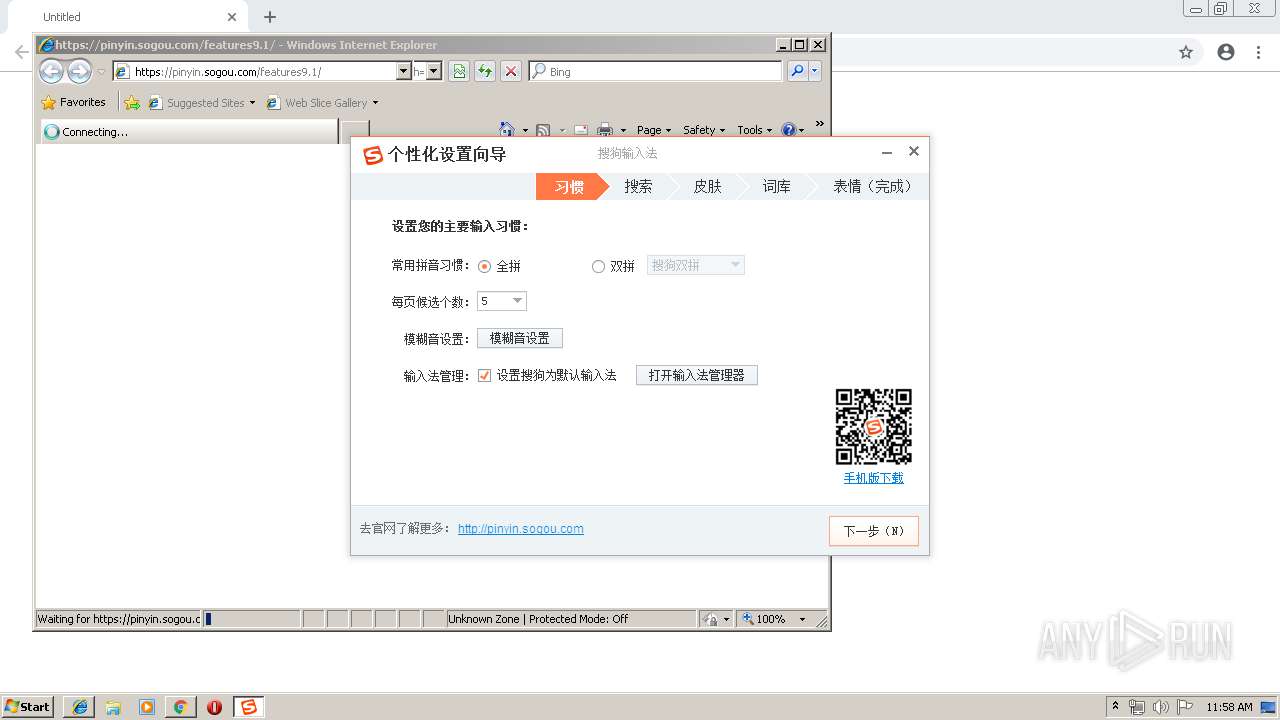Viewport: 1280px width, 720px height.
Task: Add to Favorites Bar icon
Action: (x=131, y=102)
